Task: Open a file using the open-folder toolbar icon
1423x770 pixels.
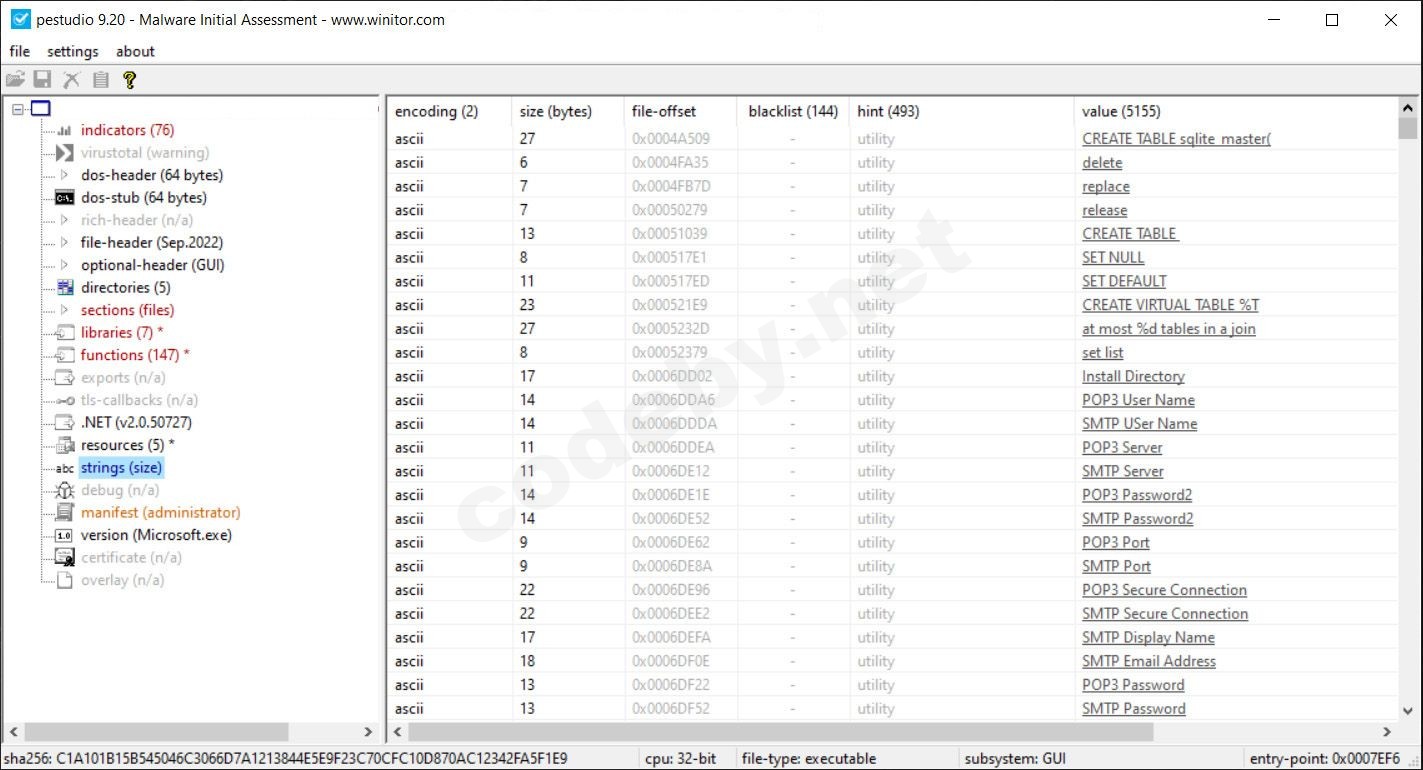Action: (16, 79)
